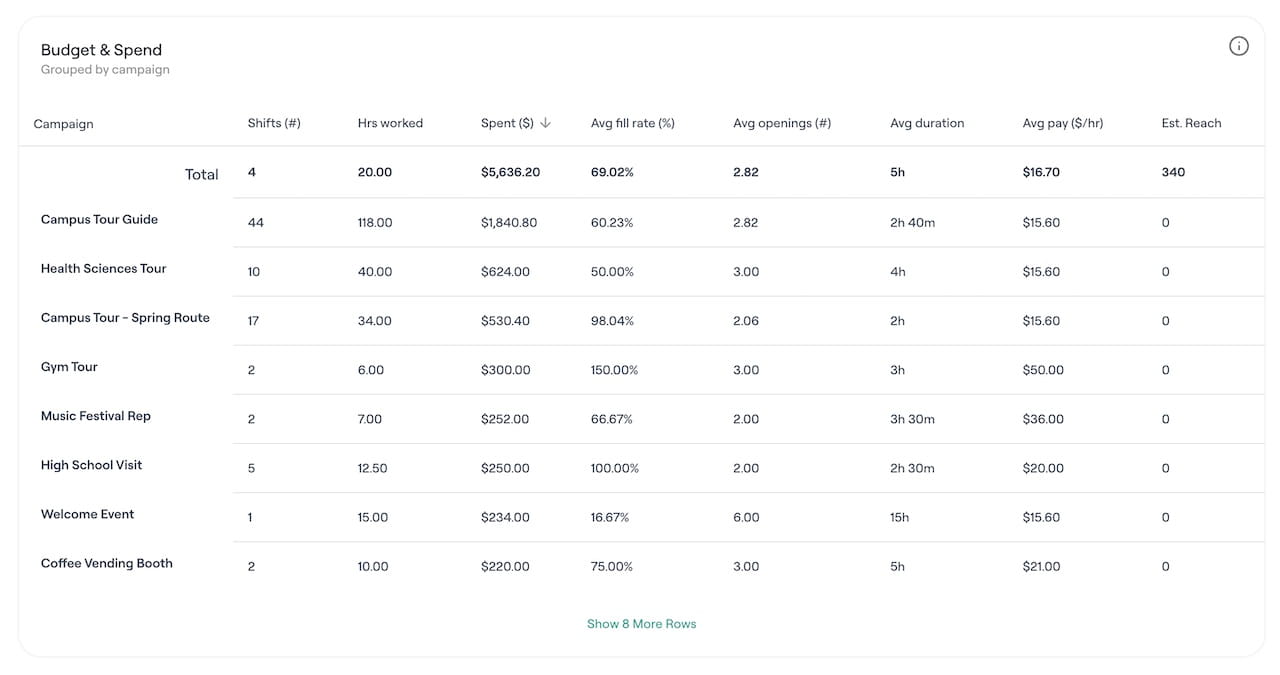Screen dimensions: 1280x675
Task: Expand table with Show 8 More Rows
Action: [641, 624]
